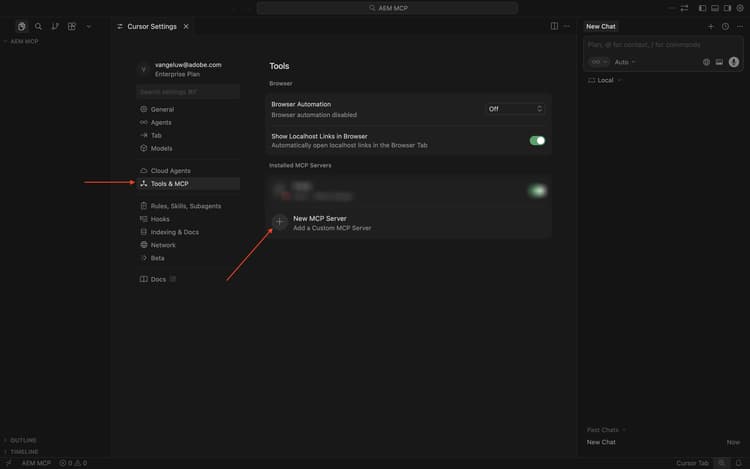Toggle the installed MCP server switch
Image resolution: width=750 pixels, height=469 pixels.
coord(537,191)
